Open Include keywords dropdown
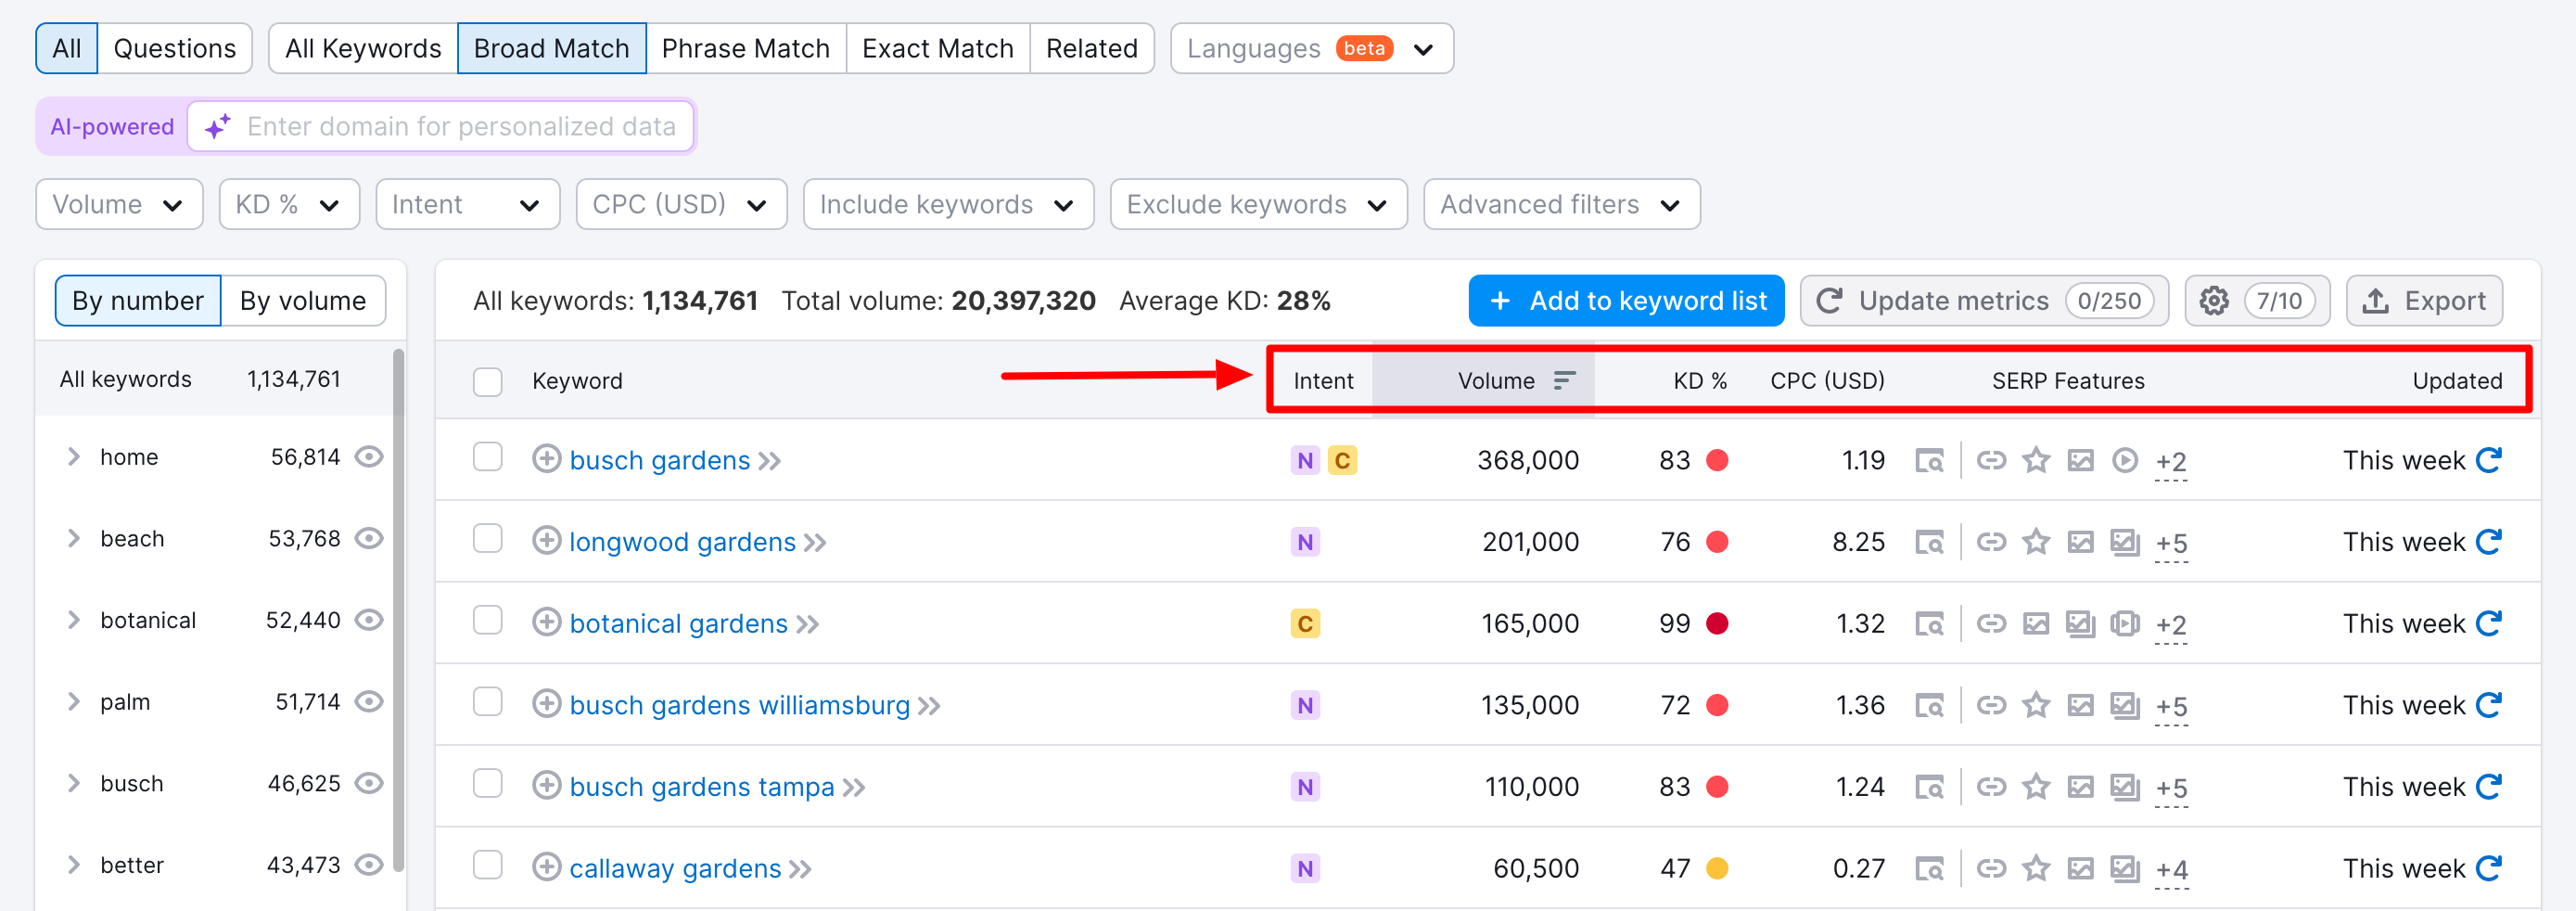 point(948,204)
